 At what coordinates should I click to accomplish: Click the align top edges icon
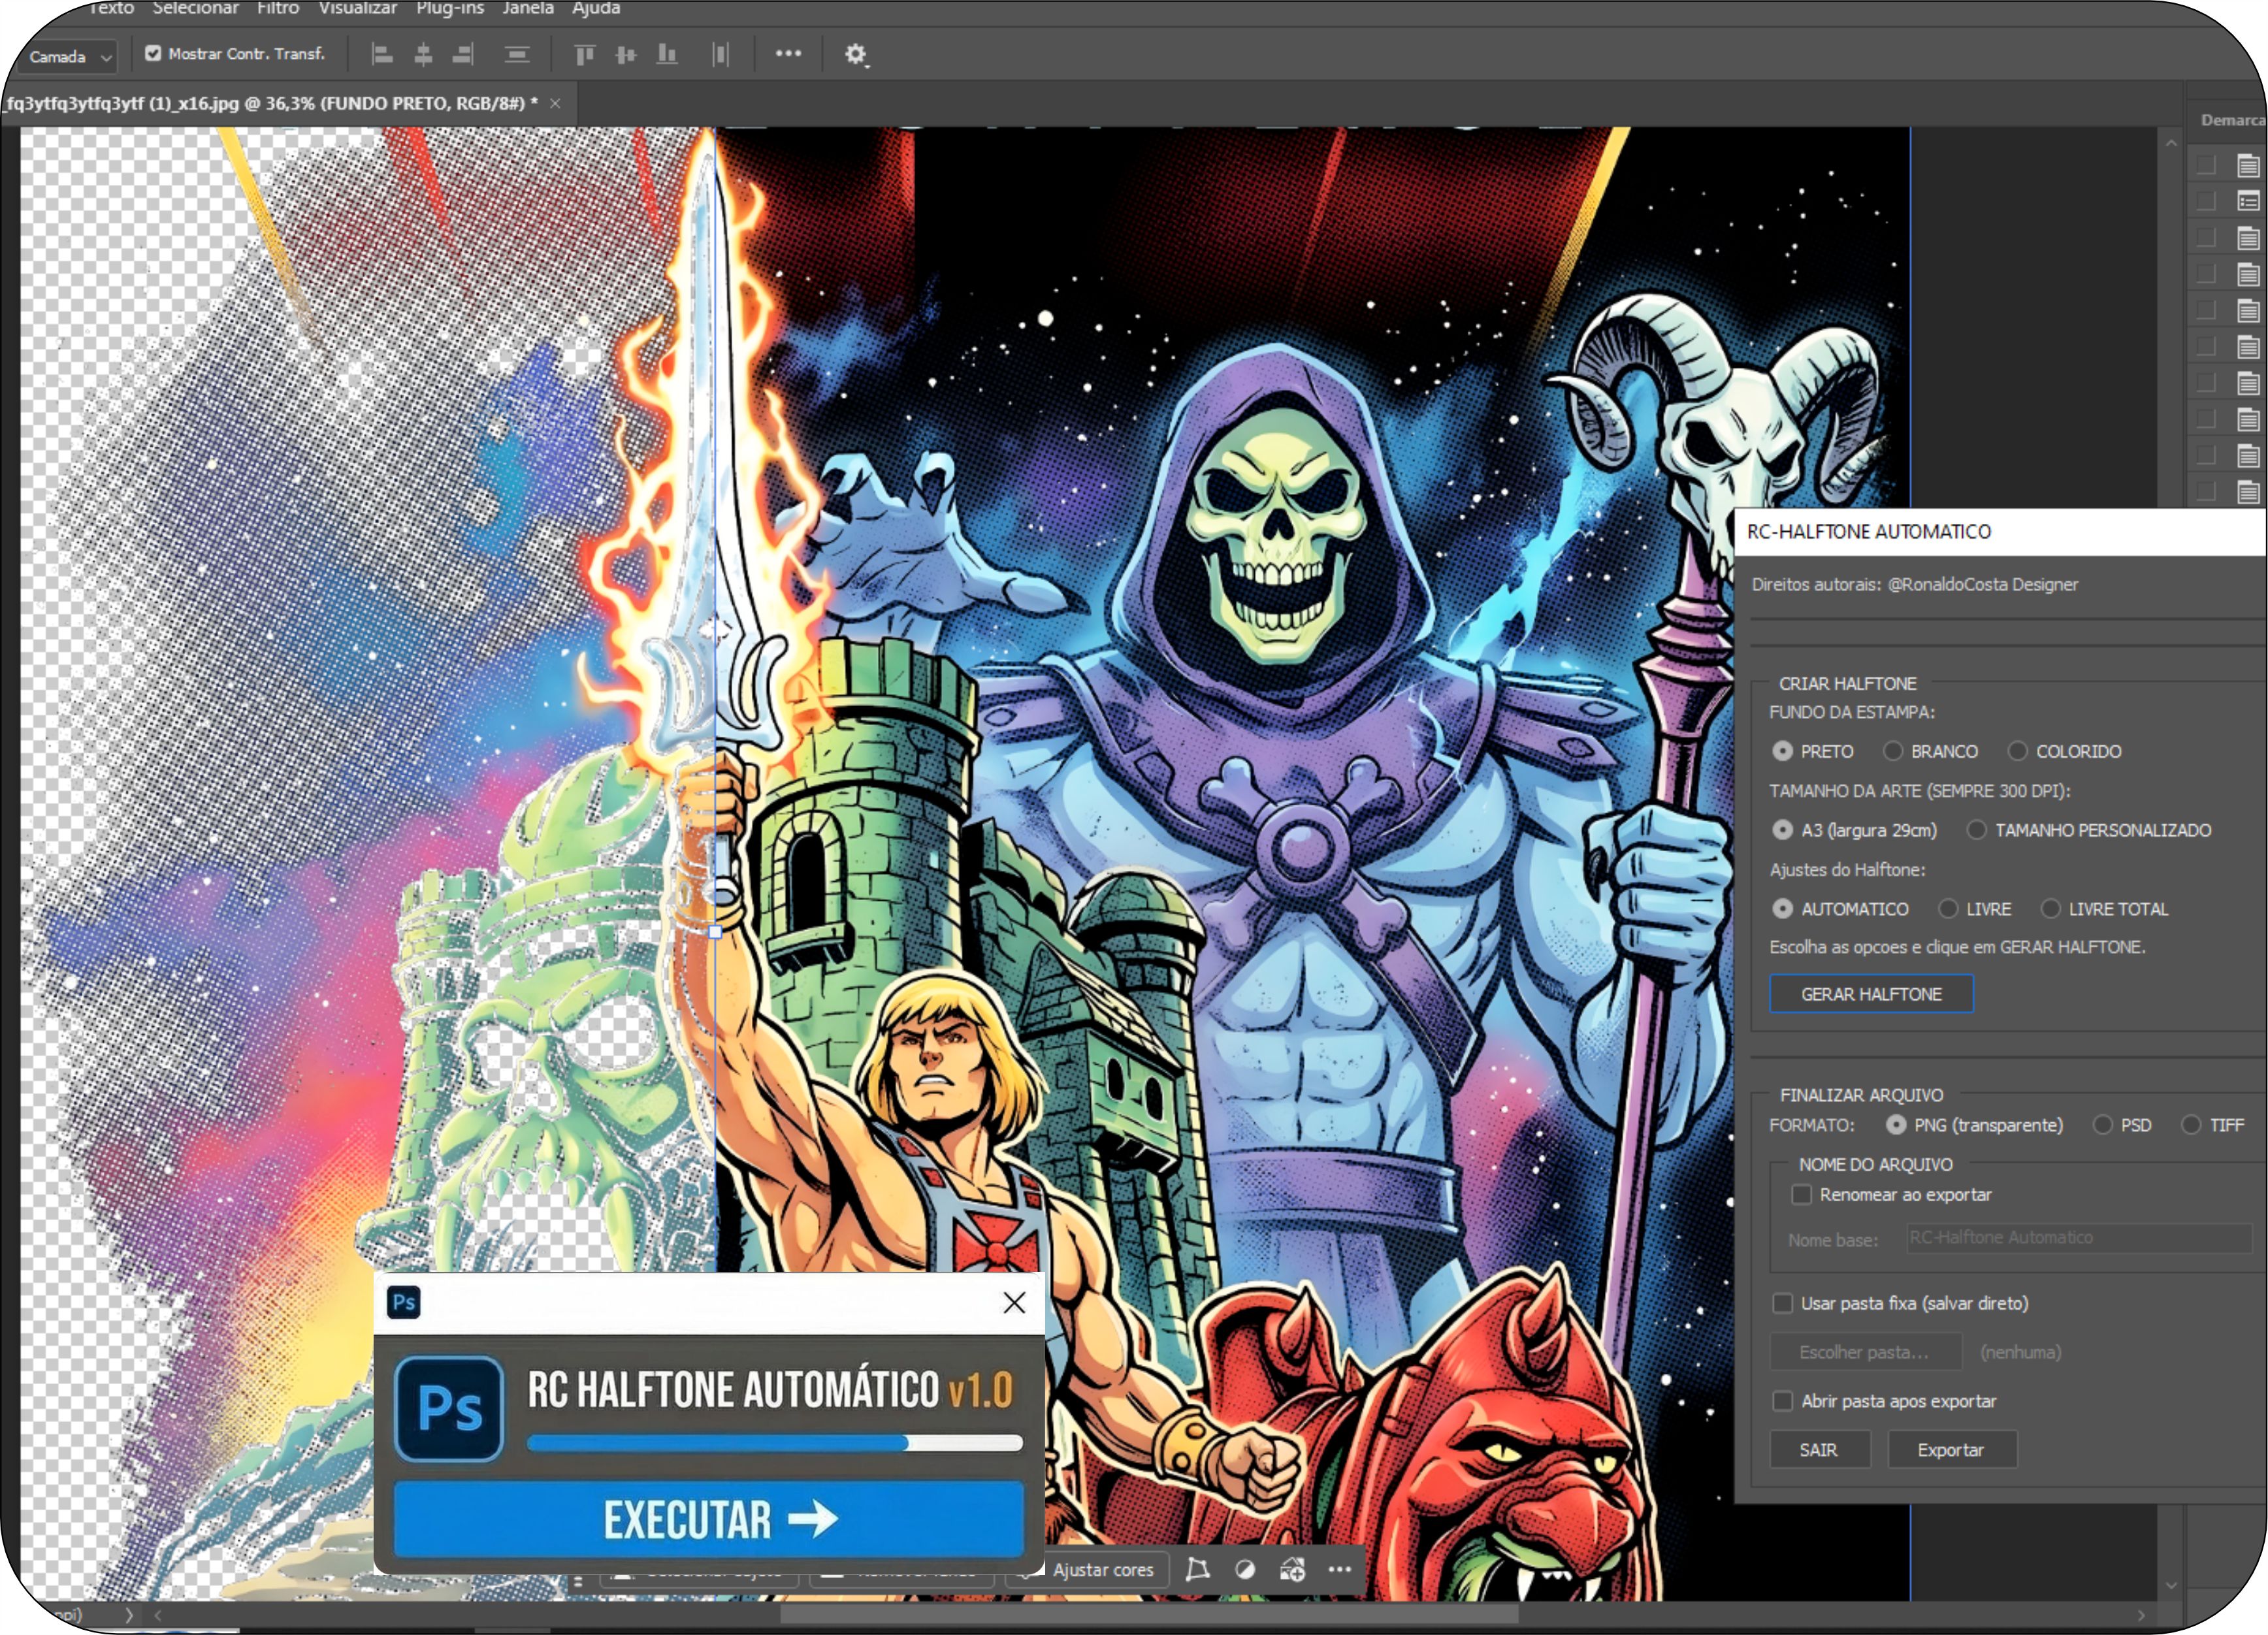point(584,54)
